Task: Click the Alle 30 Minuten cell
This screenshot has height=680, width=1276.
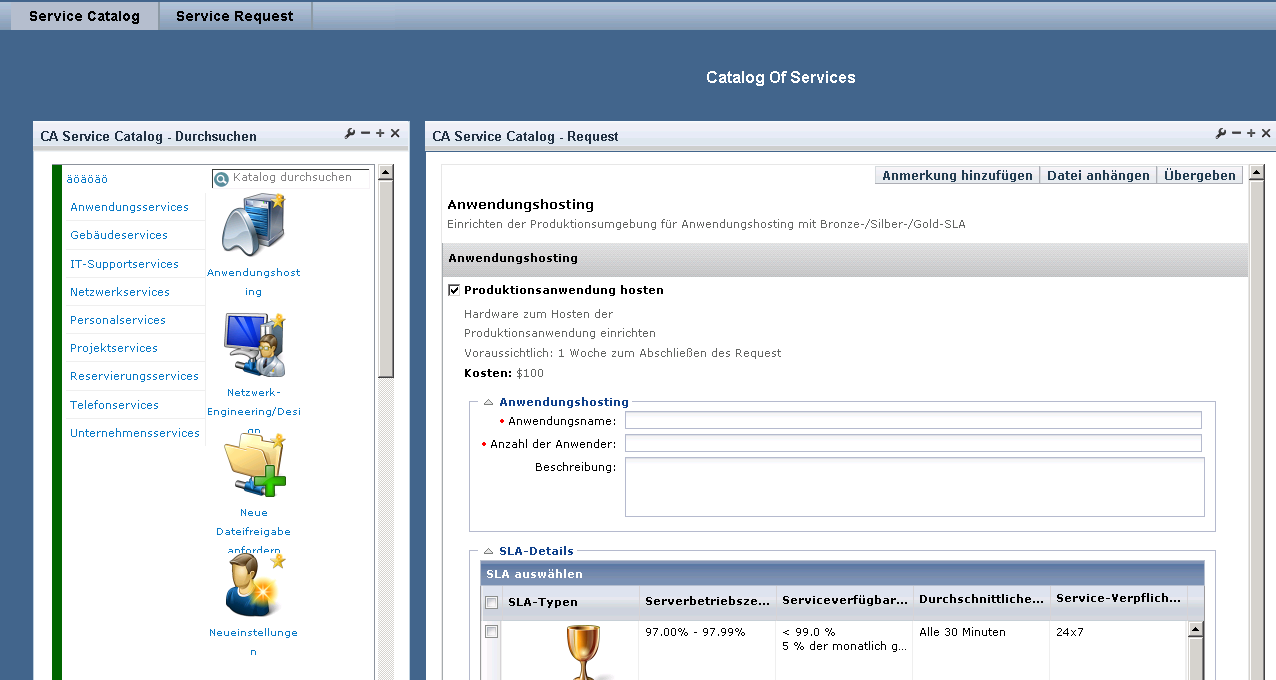Action: 982,650
